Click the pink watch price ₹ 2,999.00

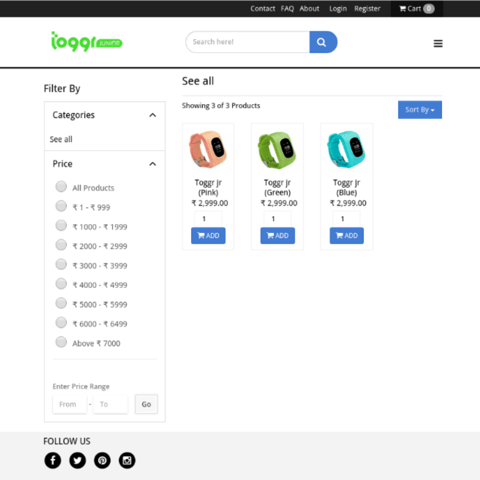click(210, 203)
